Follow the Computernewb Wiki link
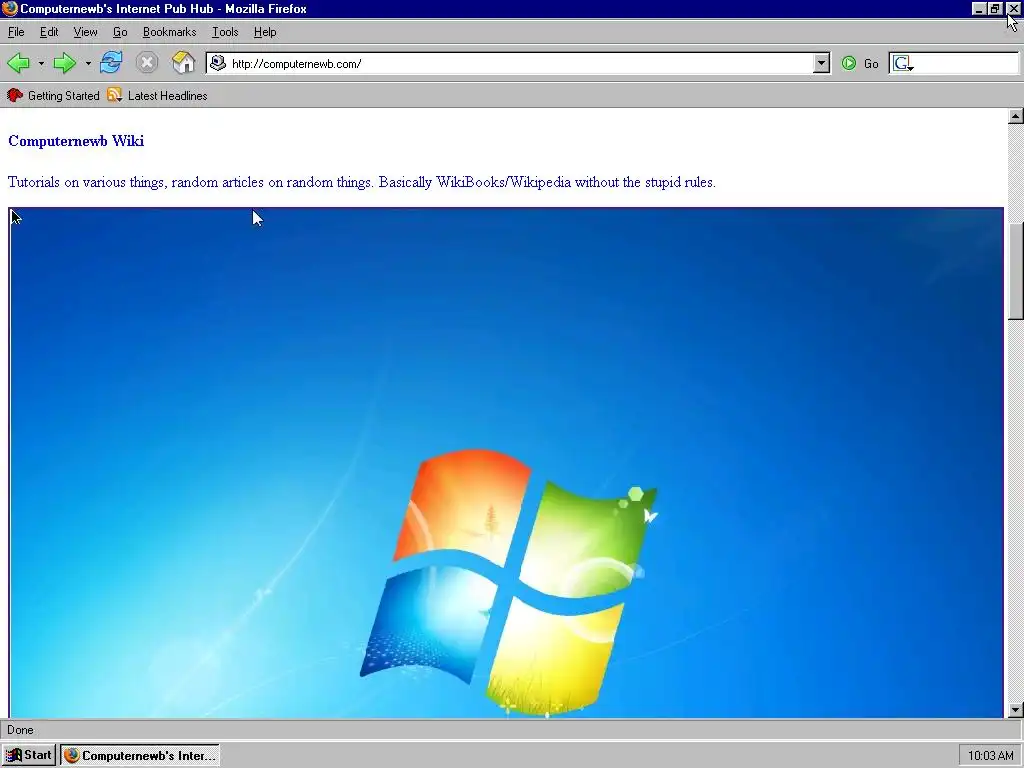Screen dimensions: 1024x768 76,141
